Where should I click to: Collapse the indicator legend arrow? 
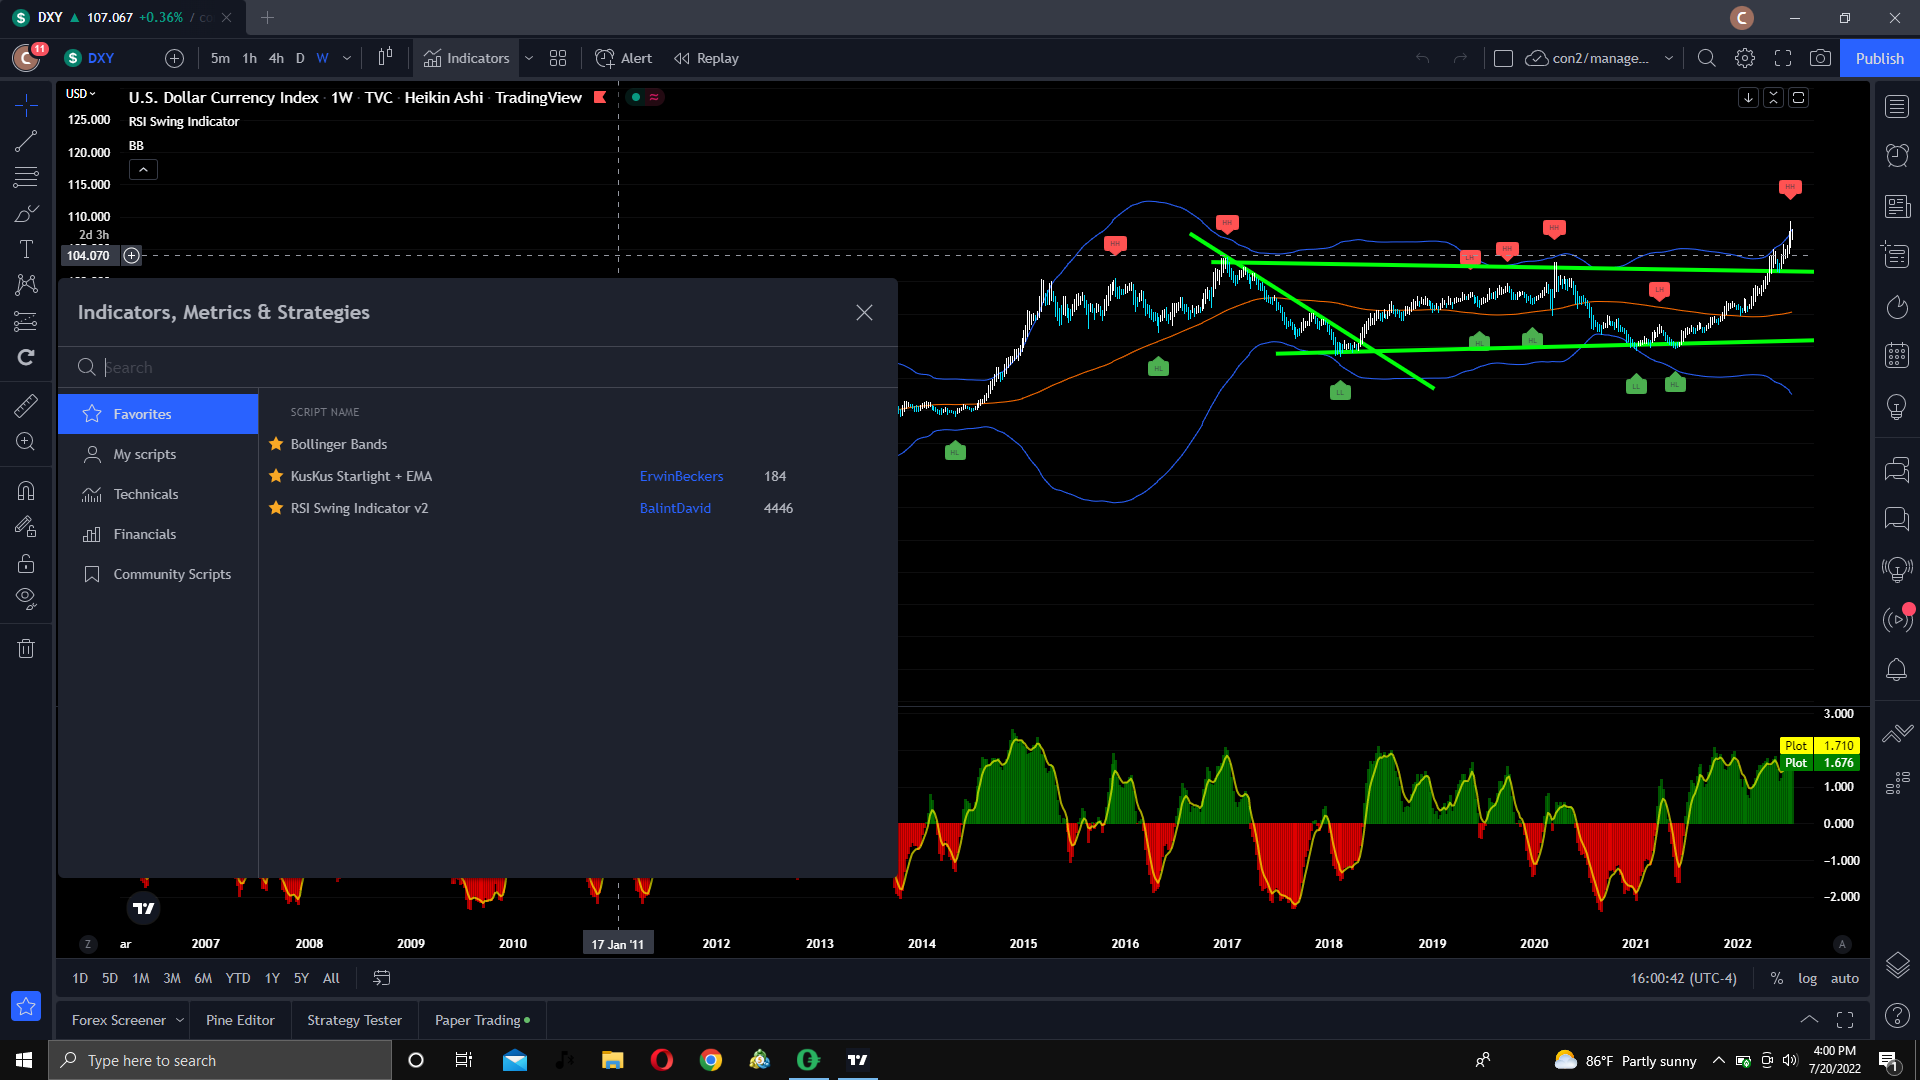click(x=143, y=170)
